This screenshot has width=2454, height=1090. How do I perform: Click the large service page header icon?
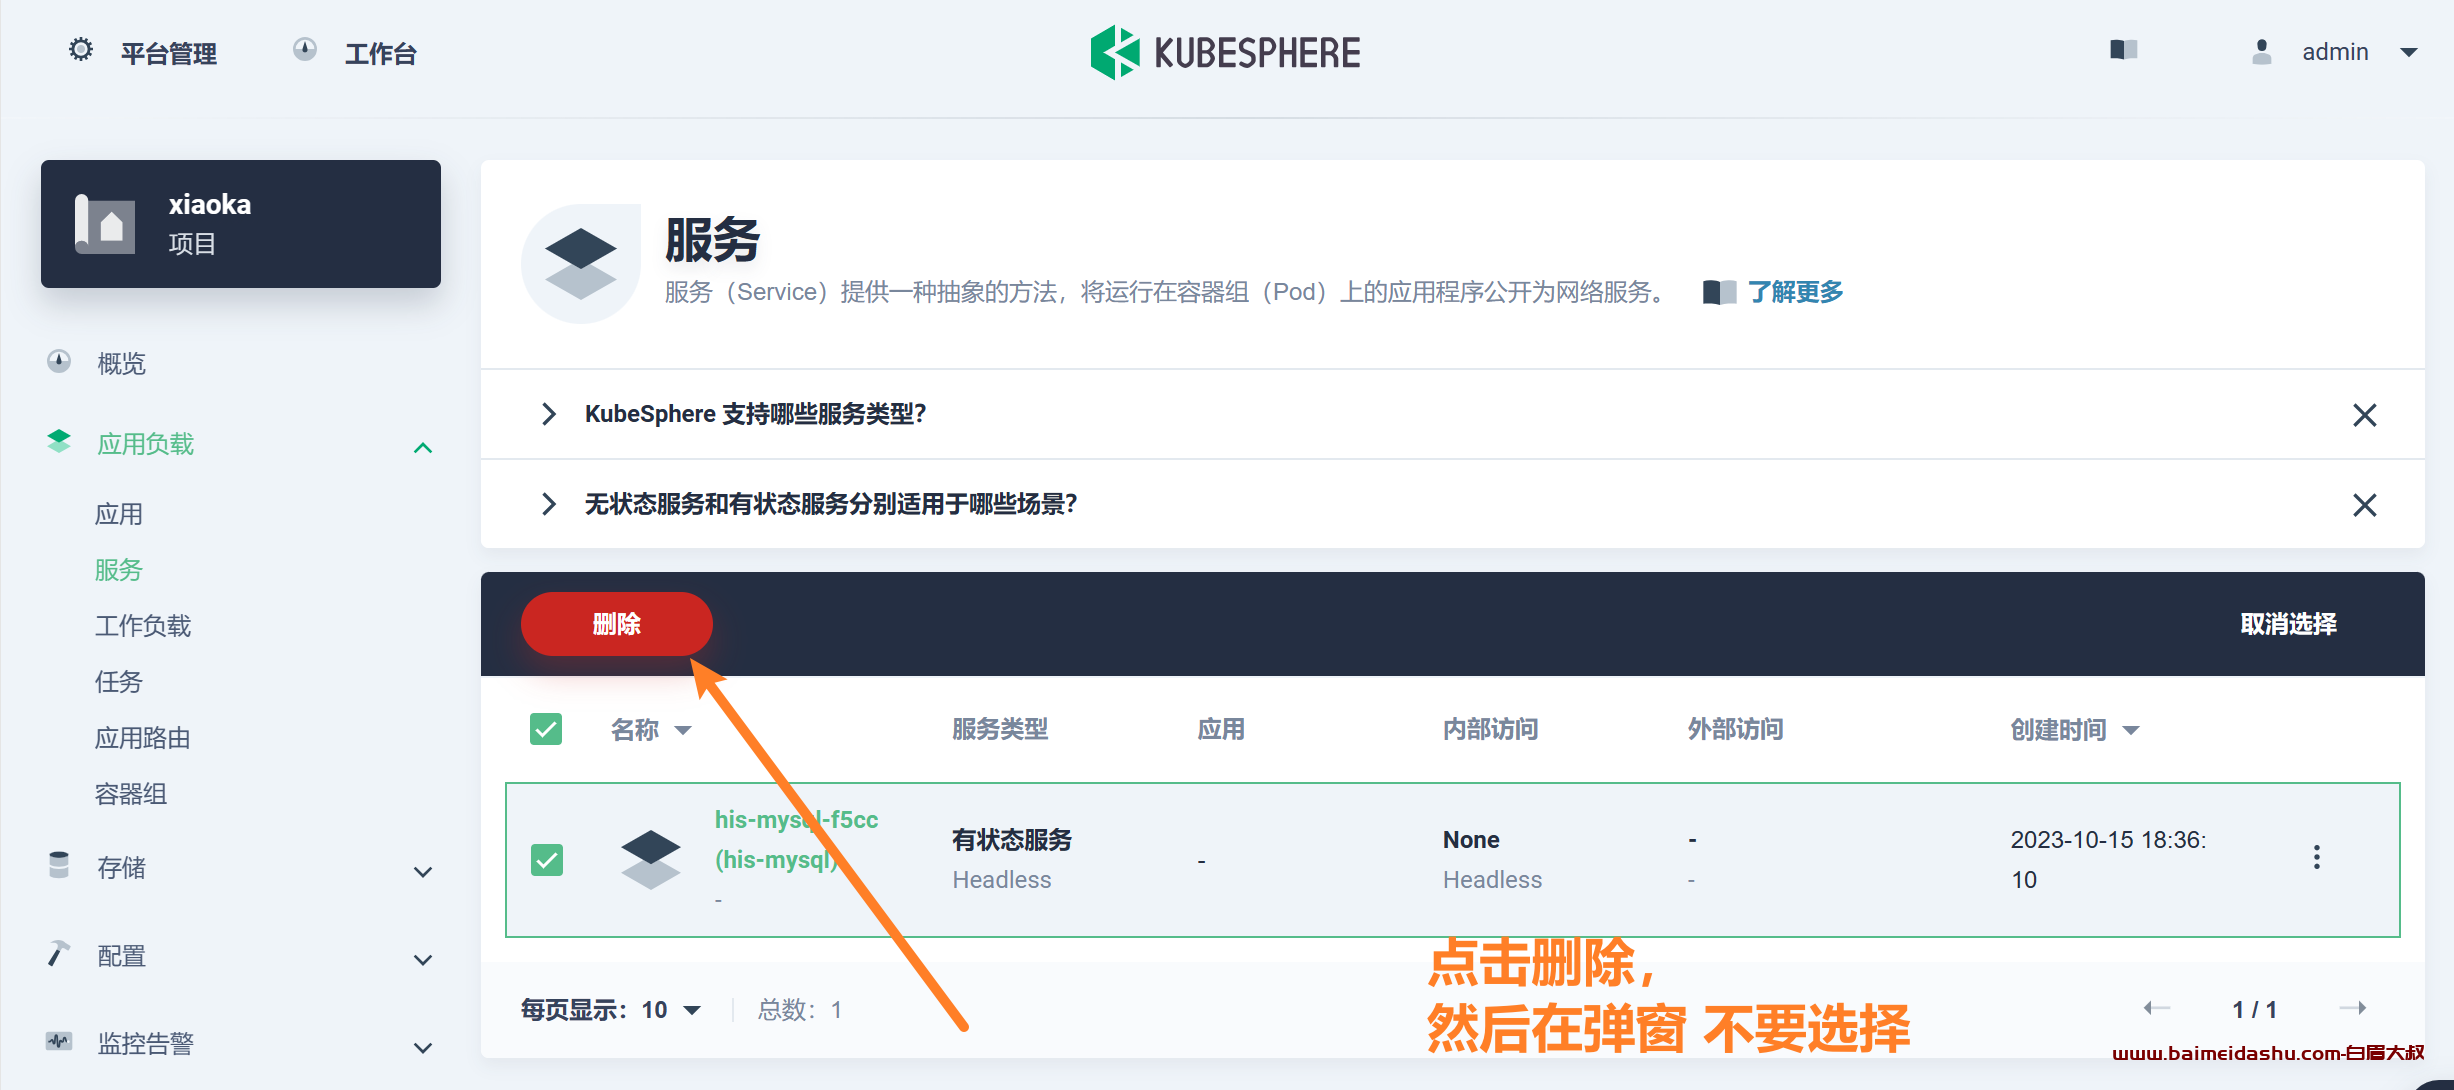pyautogui.click(x=581, y=264)
